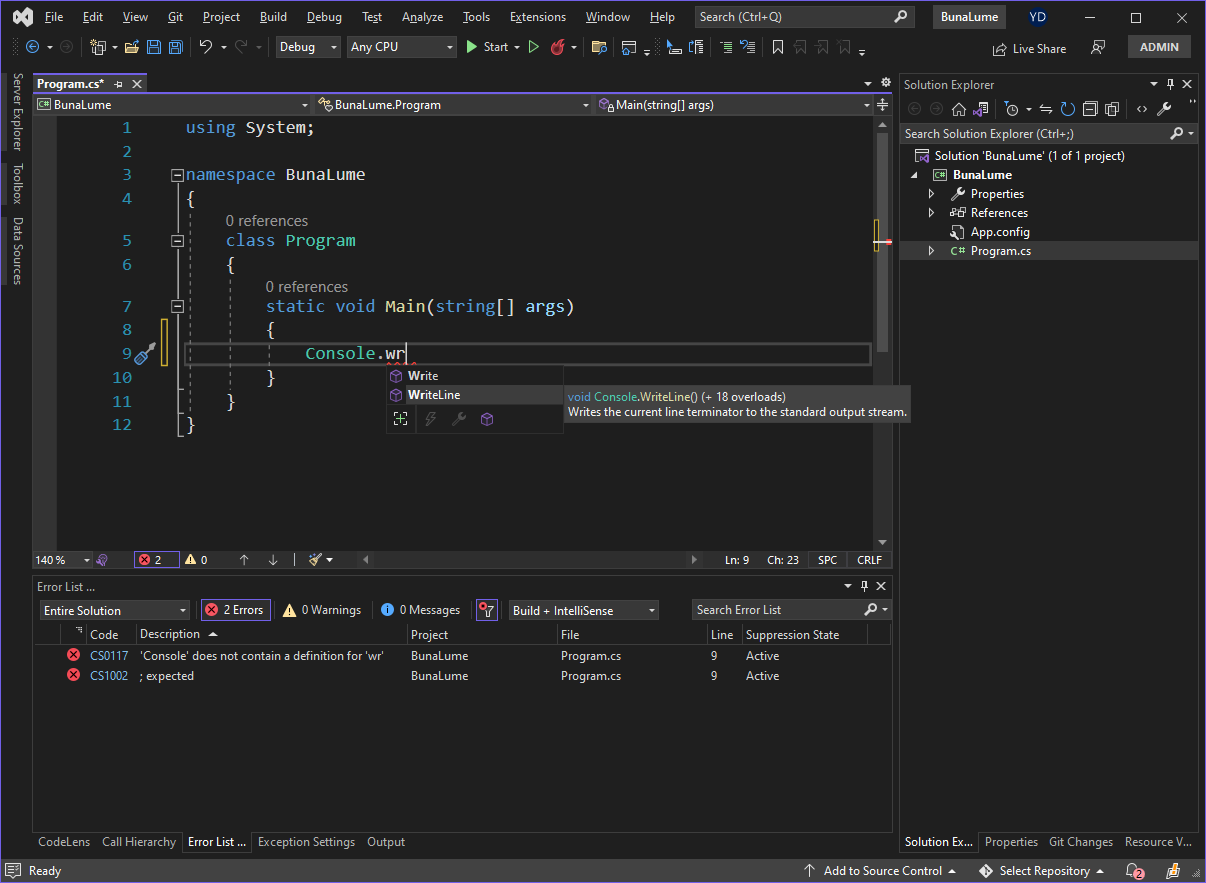Click the notifications bell in status bar

click(x=1133, y=871)
